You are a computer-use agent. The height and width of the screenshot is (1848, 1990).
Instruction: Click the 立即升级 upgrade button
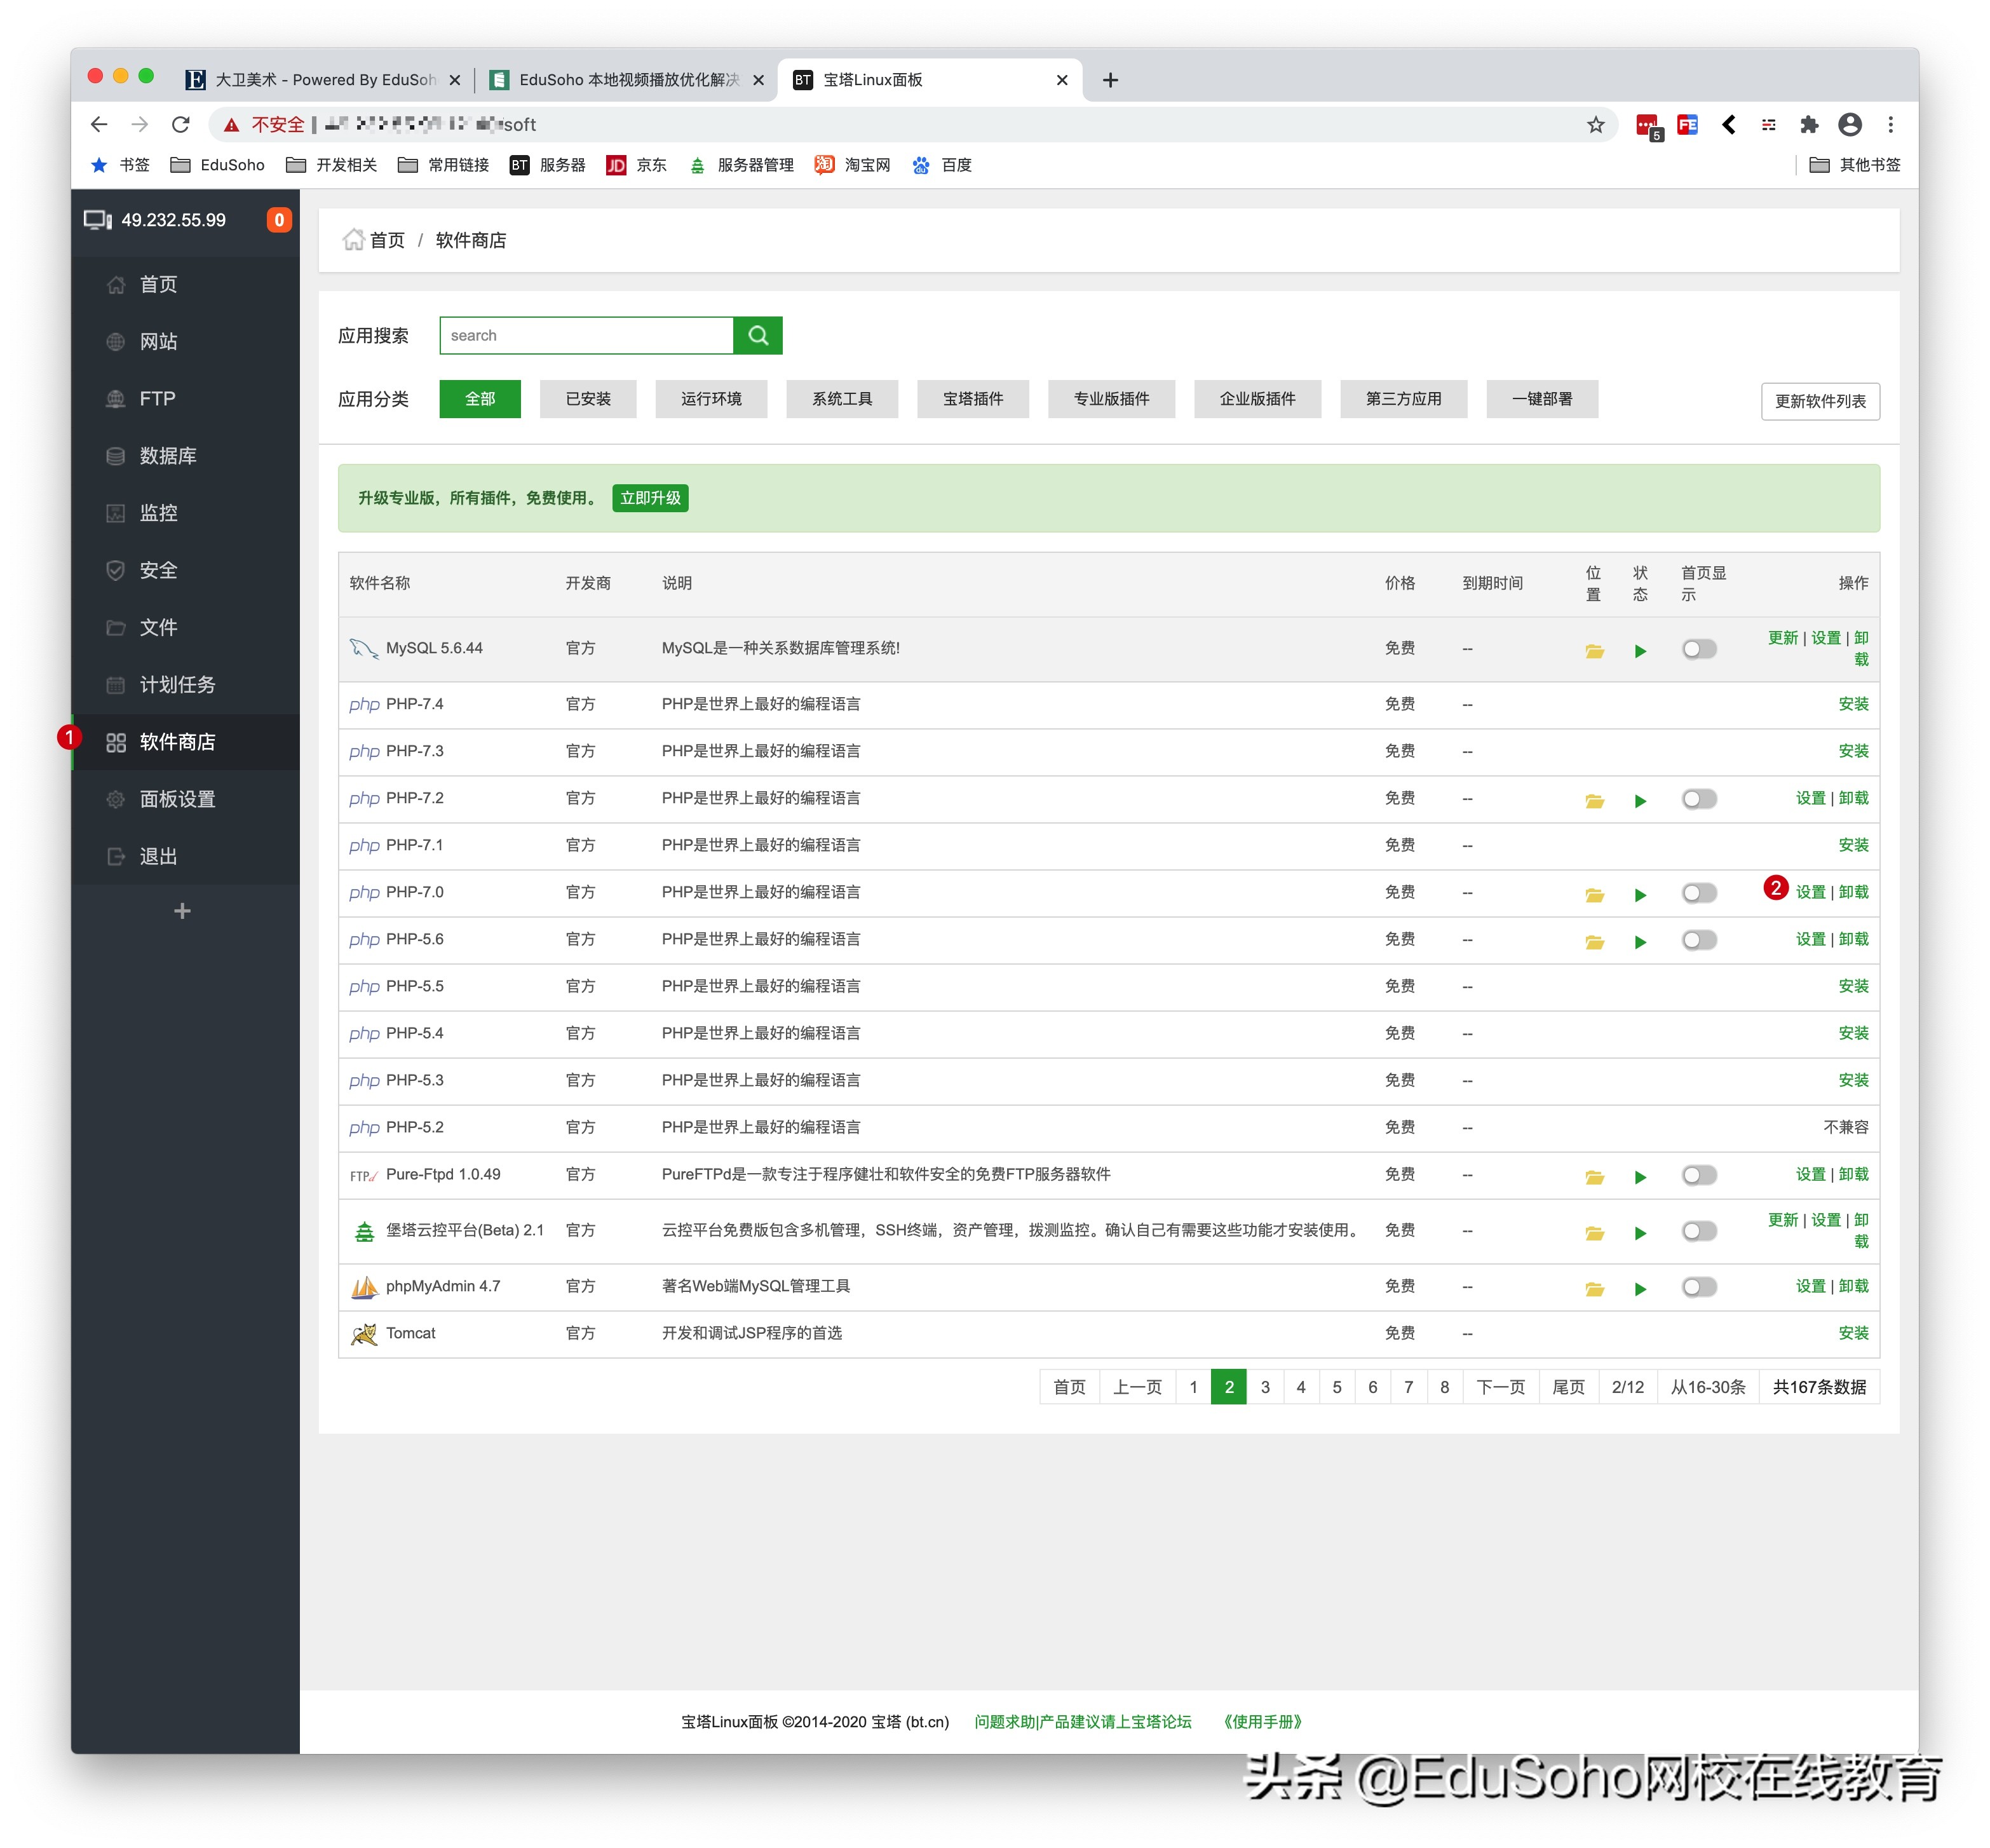pos(650,498)
